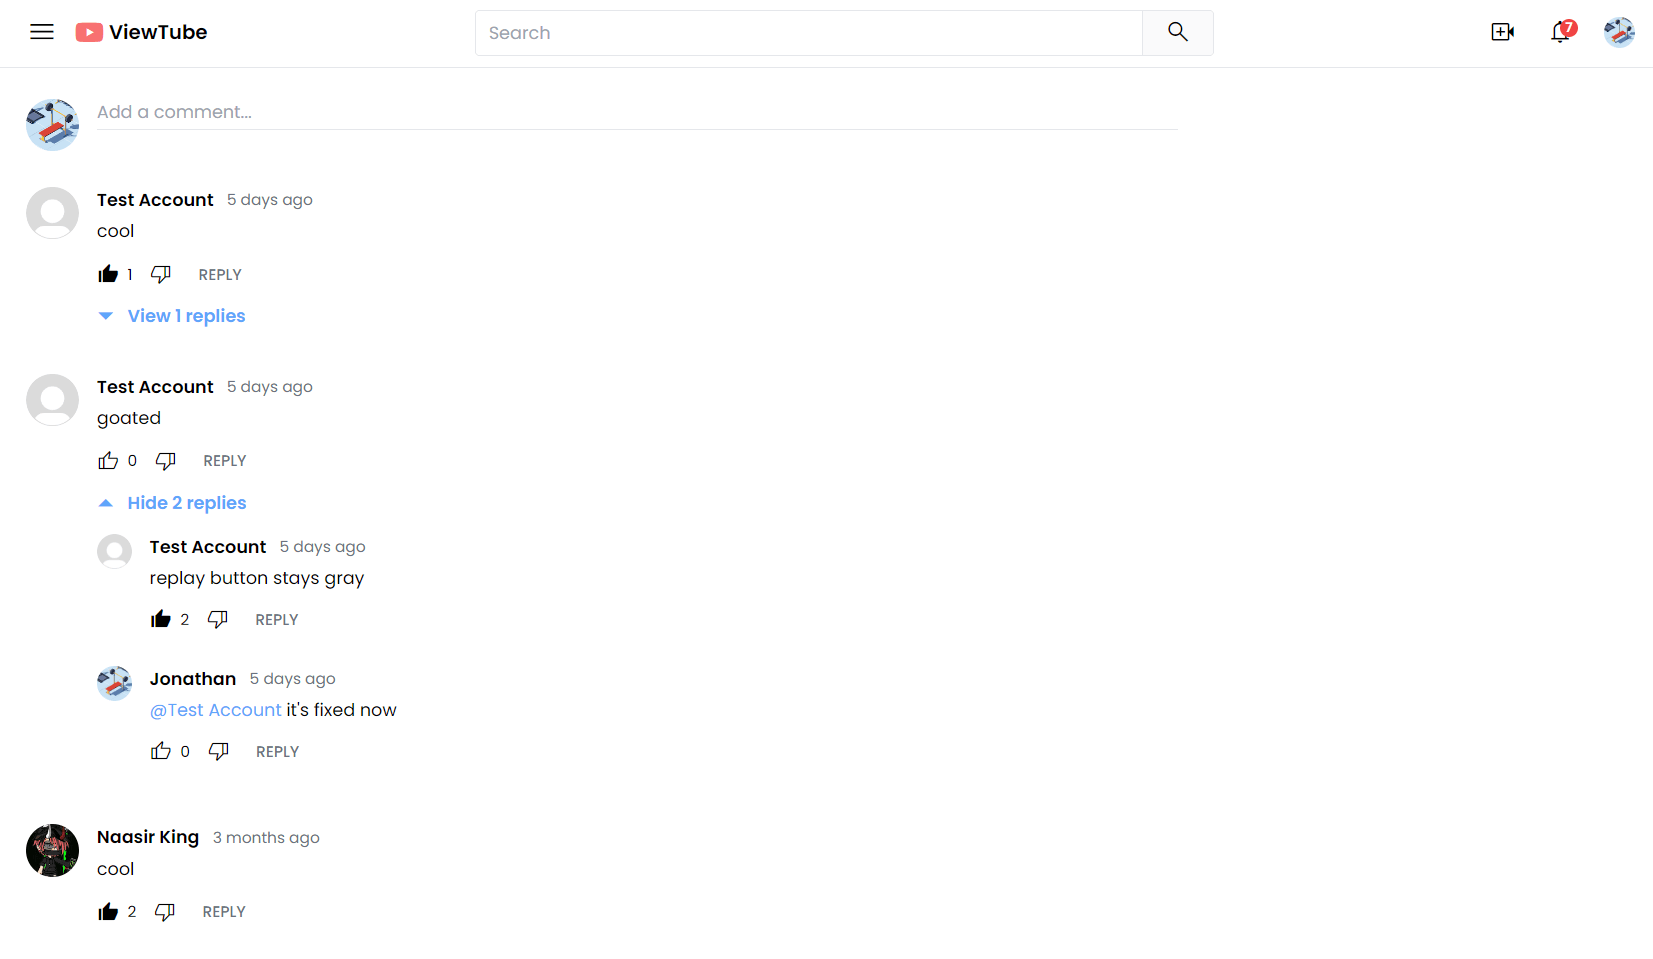Open the user profile avatar menu

(x=1619, y=32)
